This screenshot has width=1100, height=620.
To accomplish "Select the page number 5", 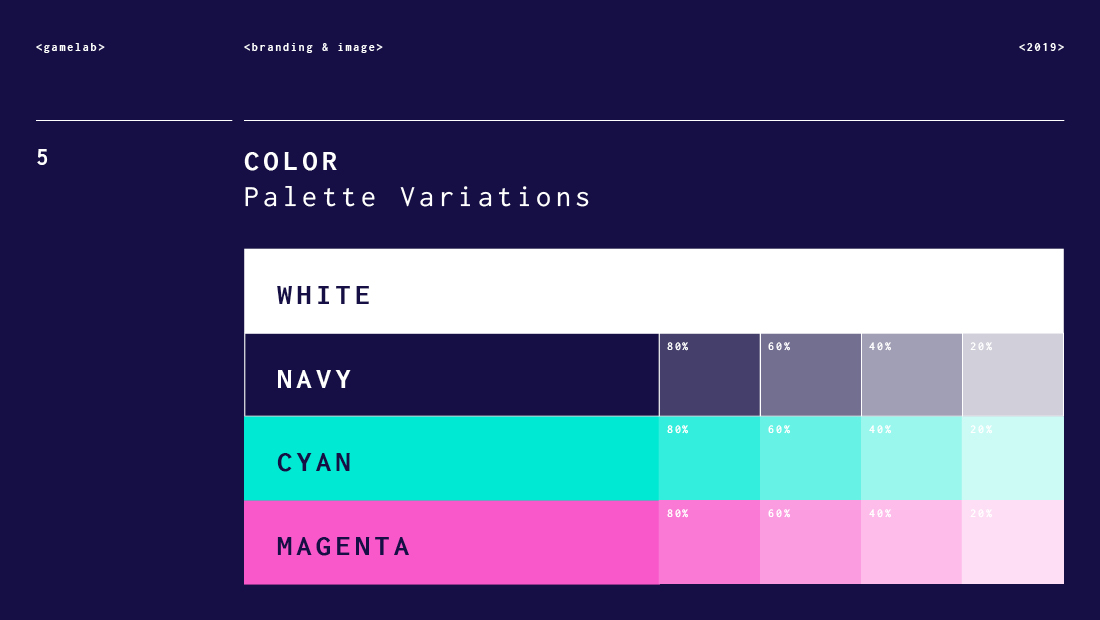I will click(x=42, y=158).
